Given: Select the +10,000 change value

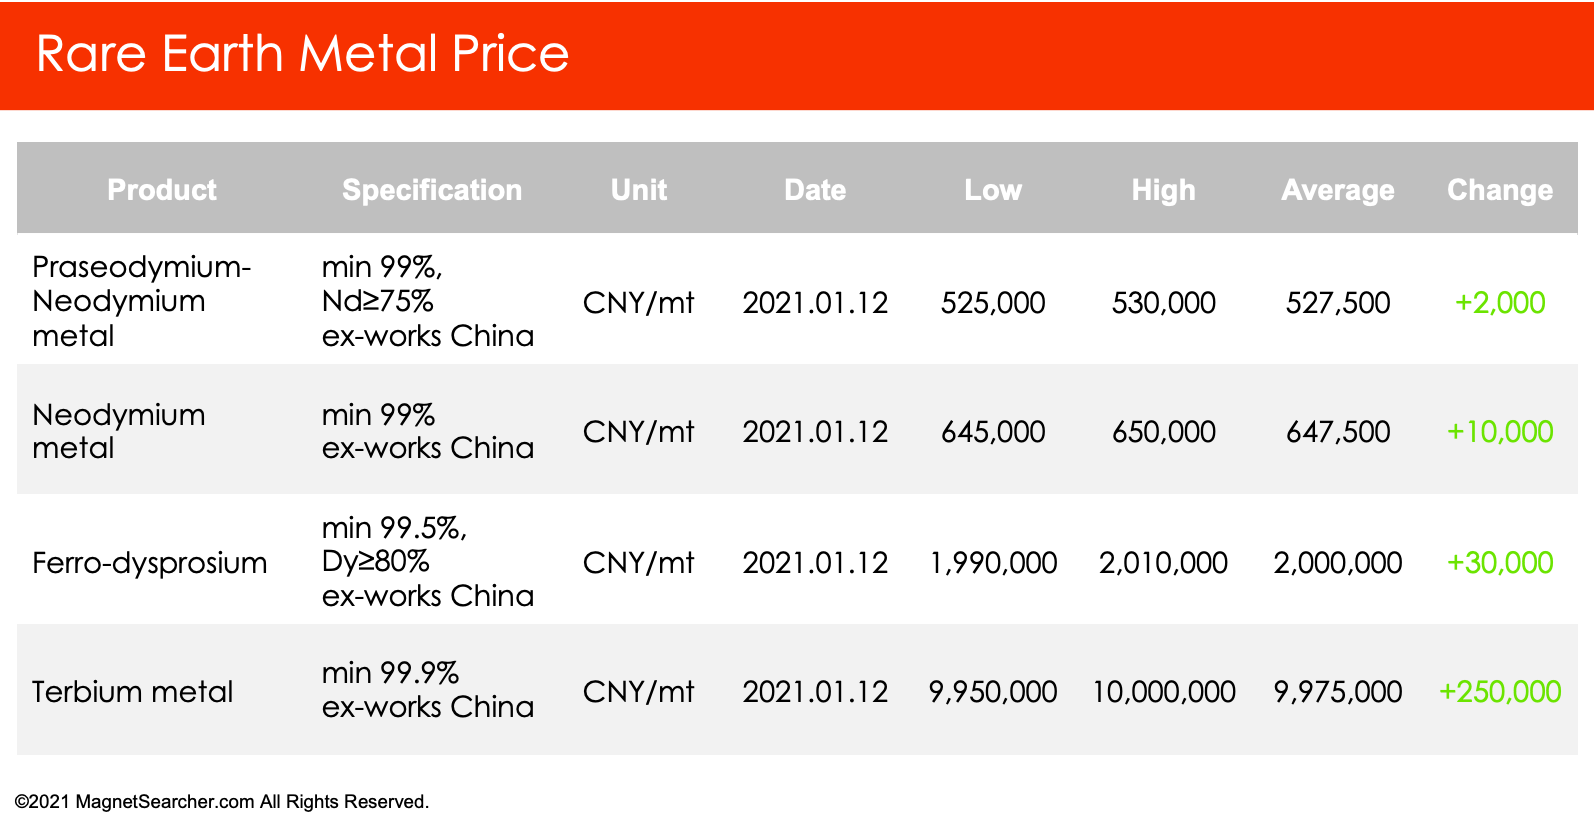Looking at the screenshot, I should point(1500,432).
